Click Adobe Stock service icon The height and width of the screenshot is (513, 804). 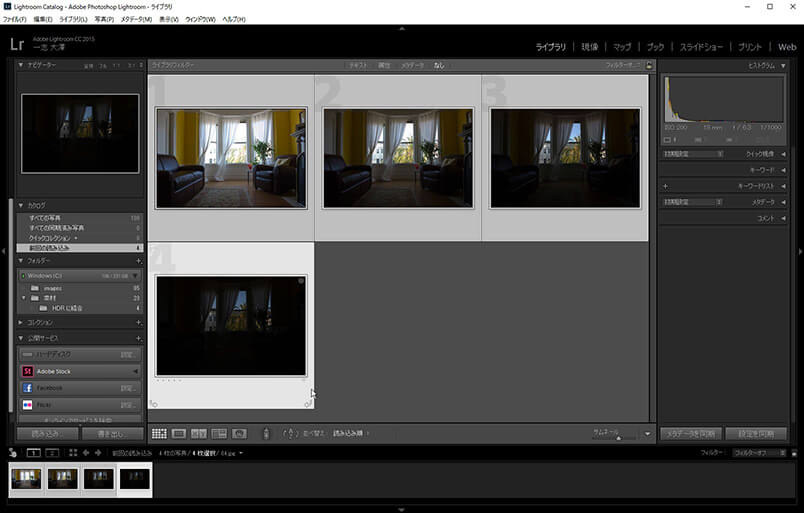point(28,371)
